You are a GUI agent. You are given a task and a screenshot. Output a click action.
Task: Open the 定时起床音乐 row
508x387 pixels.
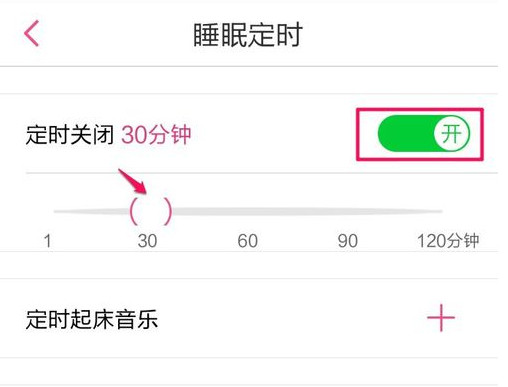pos(249,318)
